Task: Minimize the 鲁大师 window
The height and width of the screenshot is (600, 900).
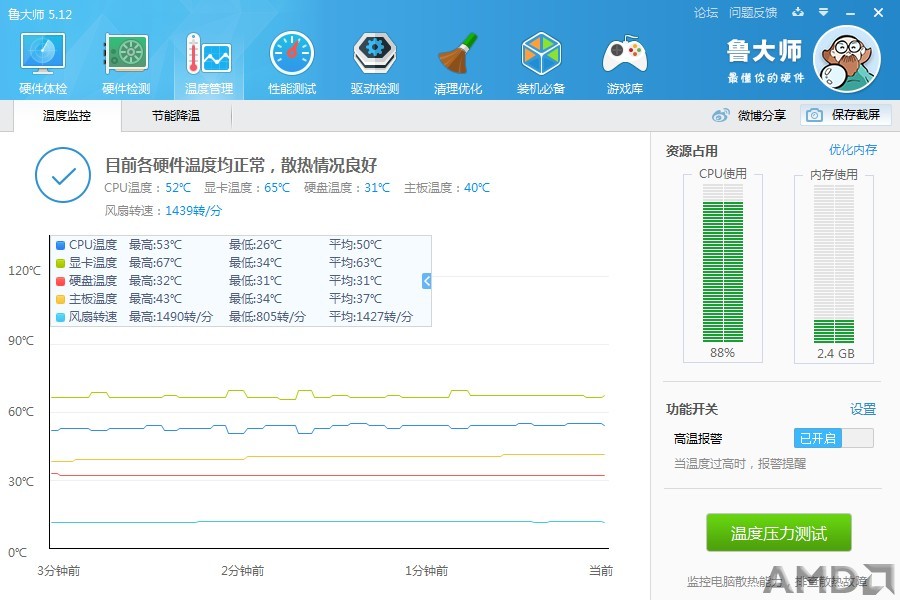Action: [x=851, y=13]
